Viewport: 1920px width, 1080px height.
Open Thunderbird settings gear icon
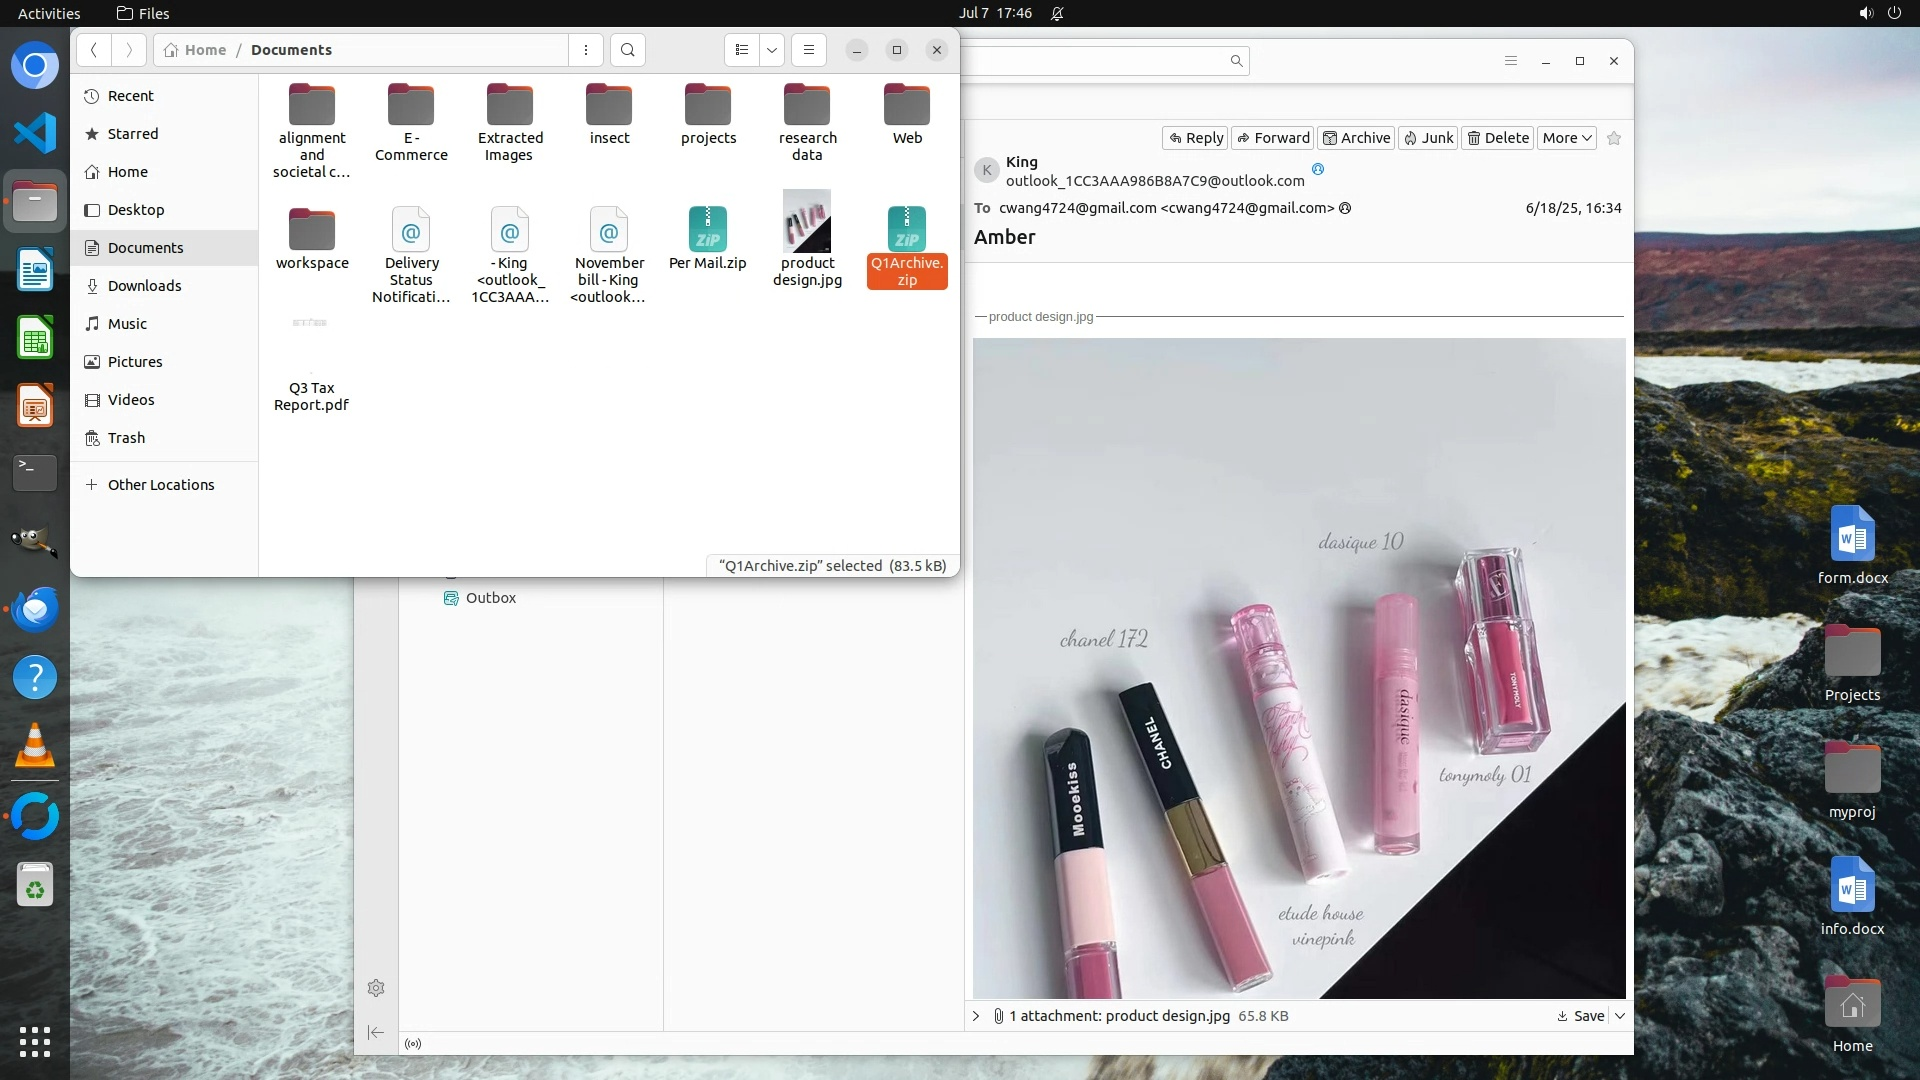tap(376, 988)
